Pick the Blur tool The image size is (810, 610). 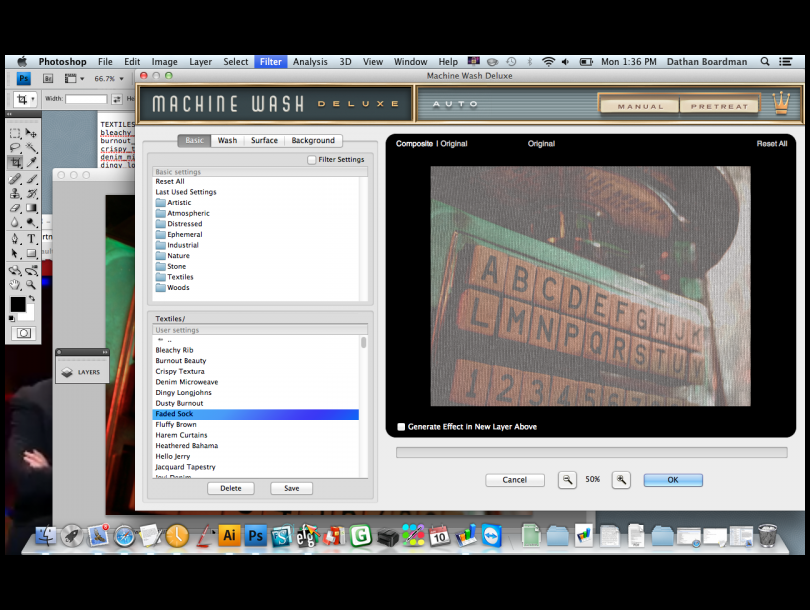15,223
